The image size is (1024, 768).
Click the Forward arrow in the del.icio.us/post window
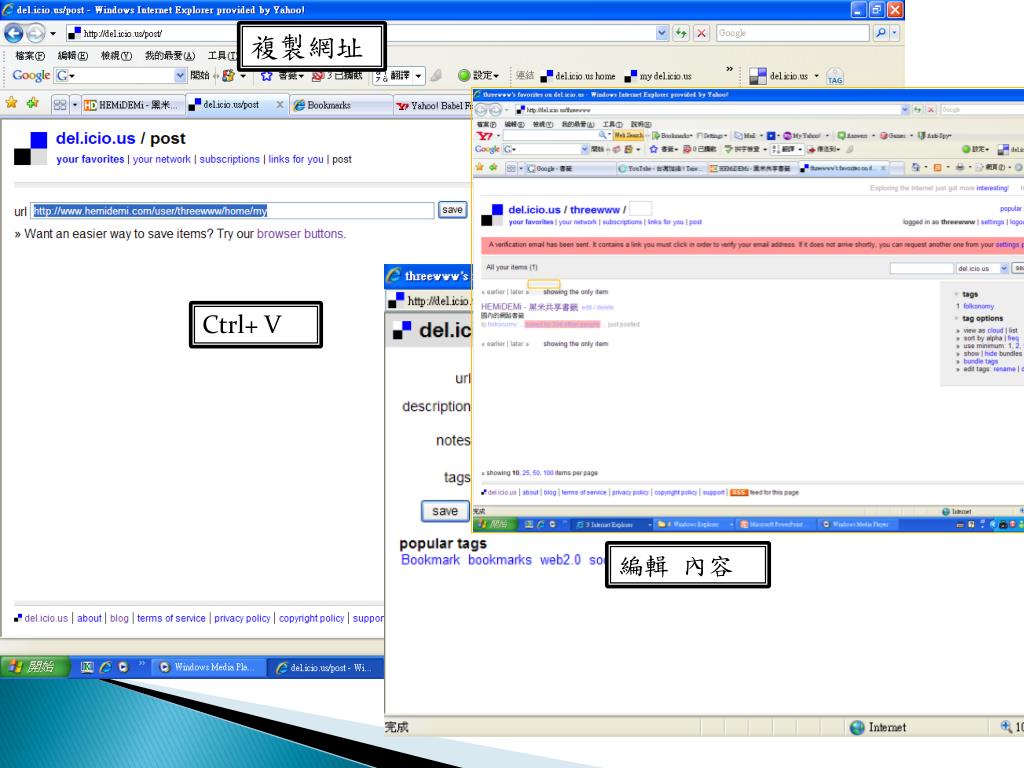tap(35, 33)
